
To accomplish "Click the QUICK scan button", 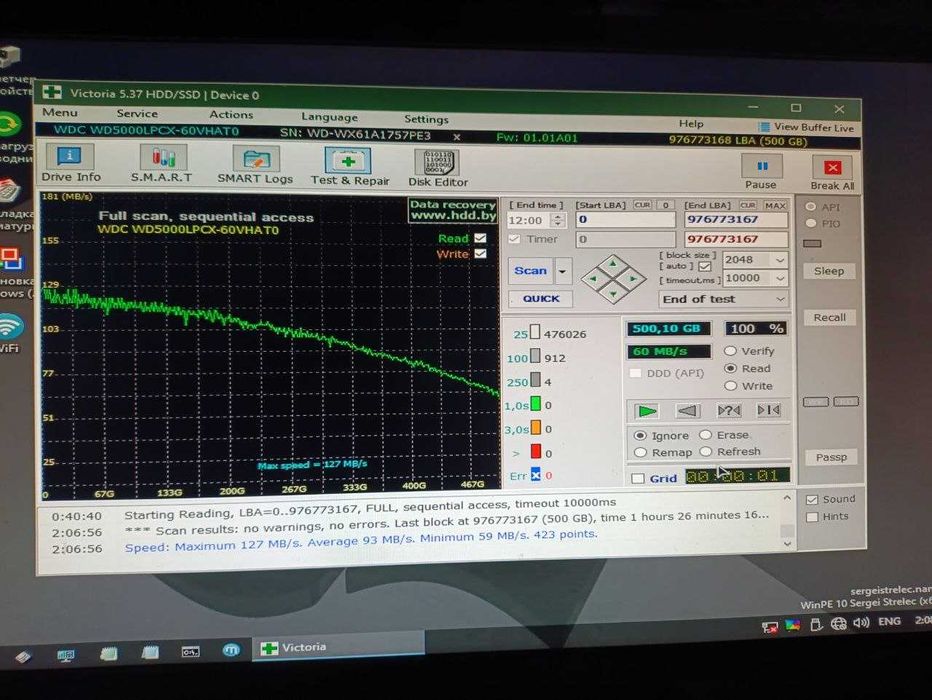I will [541, 299].
